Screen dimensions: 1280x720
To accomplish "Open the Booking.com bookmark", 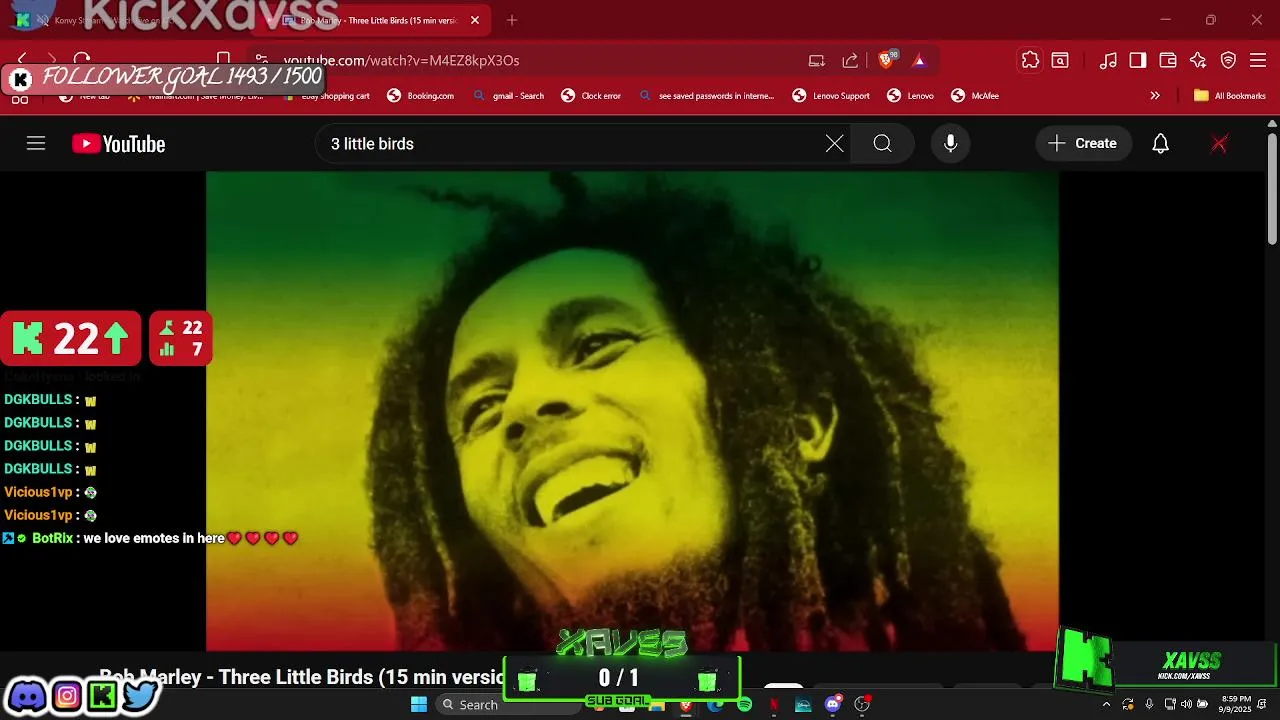I will (420, 96).
